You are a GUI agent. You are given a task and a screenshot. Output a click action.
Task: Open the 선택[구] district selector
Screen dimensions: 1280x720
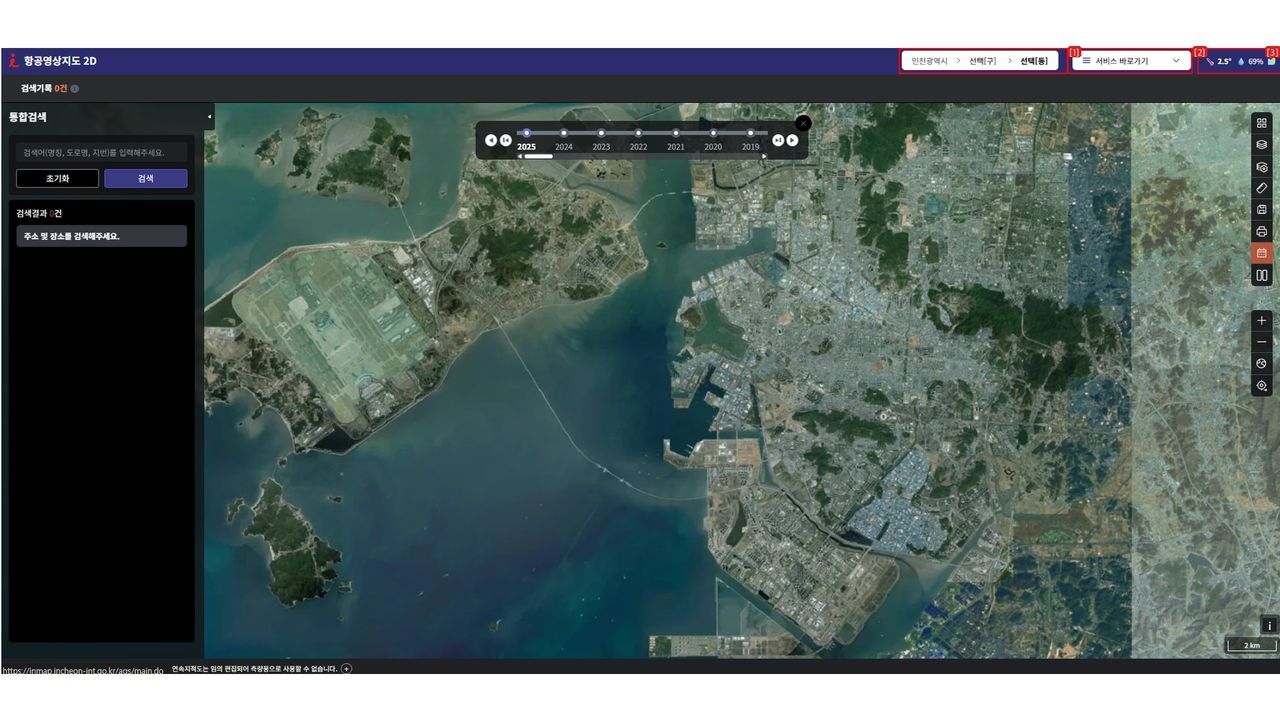(x=982, y=61)
